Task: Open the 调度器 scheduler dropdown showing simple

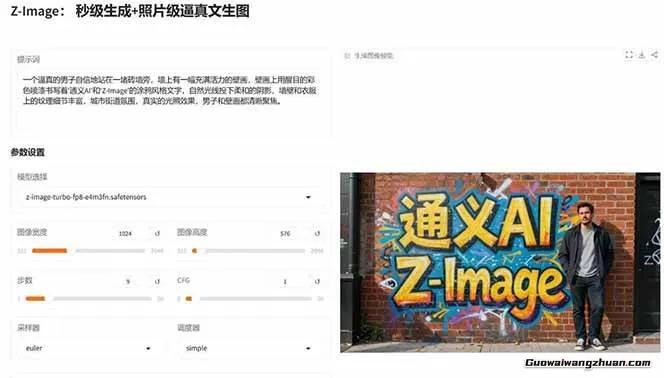Action: 249,348
